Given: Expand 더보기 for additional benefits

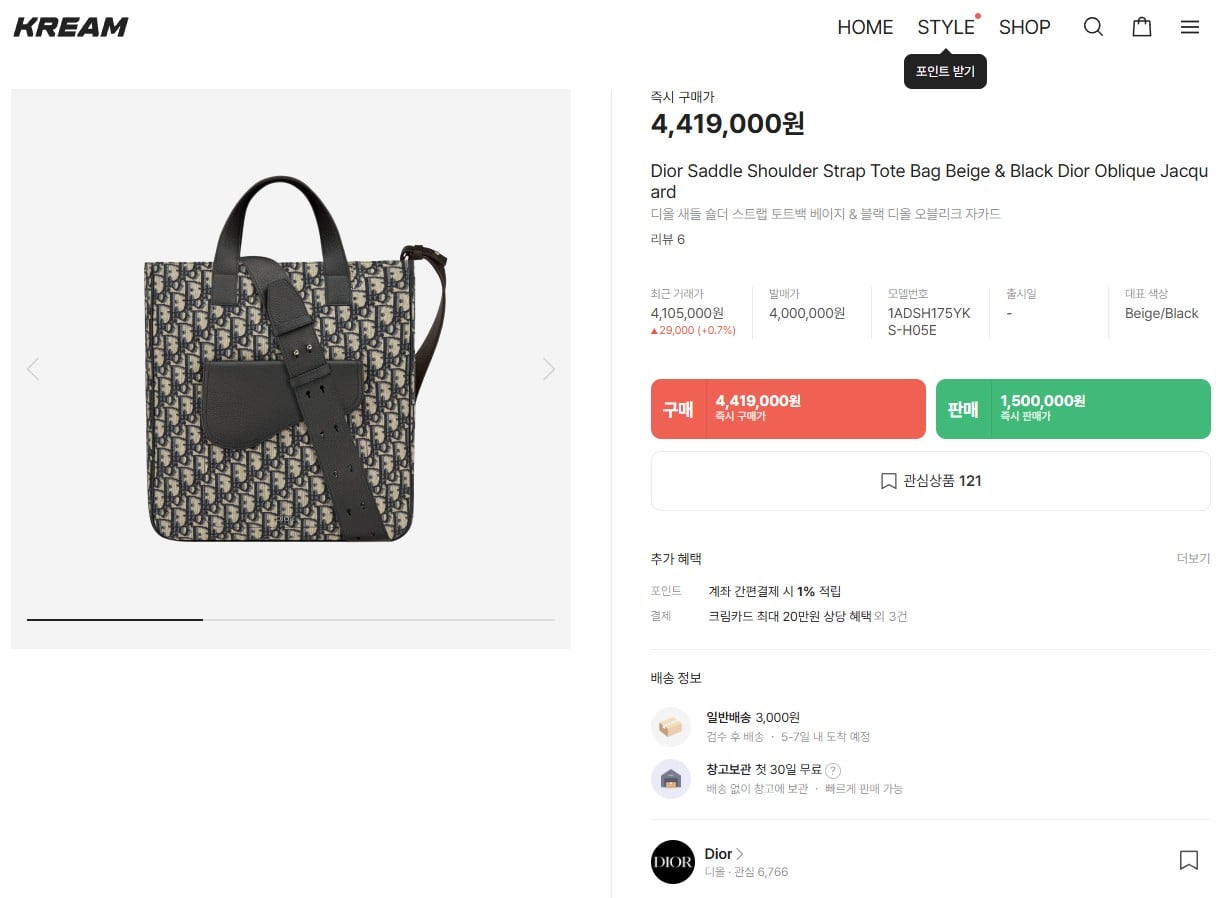Looking at the screenshot, I should coord(1192,559).
